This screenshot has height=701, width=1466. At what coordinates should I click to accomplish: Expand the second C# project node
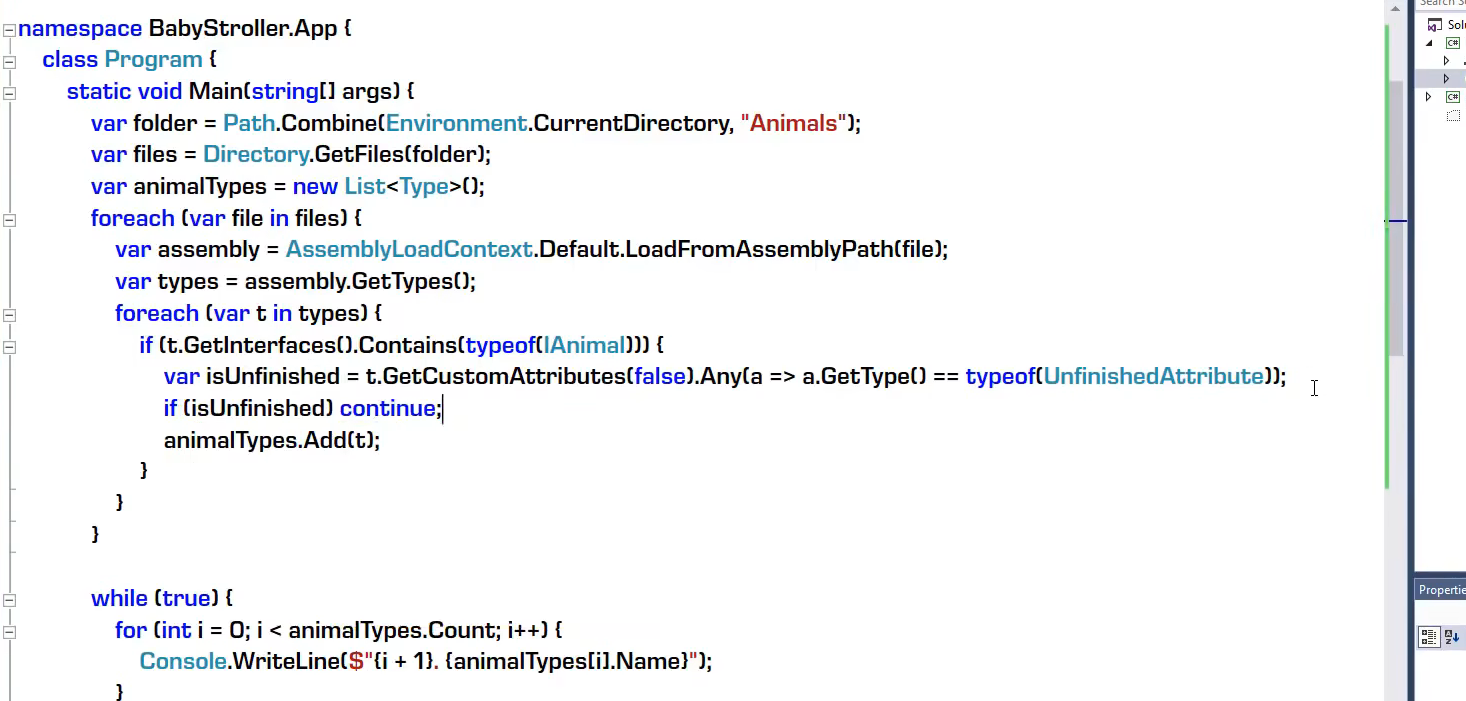(x=1429, y=97)
